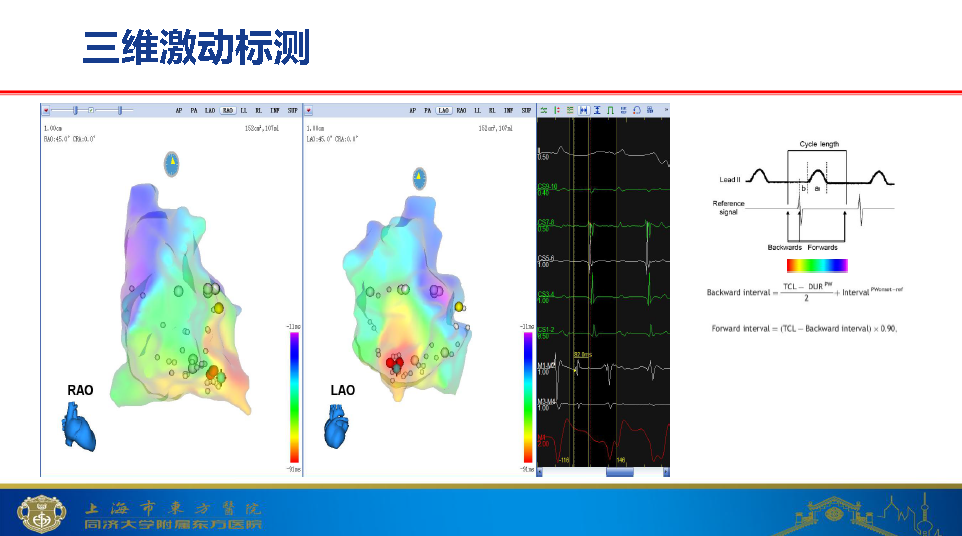Choose the SUP view in the right map panel
Screen dimensions: 962x536
pos(525,109)
